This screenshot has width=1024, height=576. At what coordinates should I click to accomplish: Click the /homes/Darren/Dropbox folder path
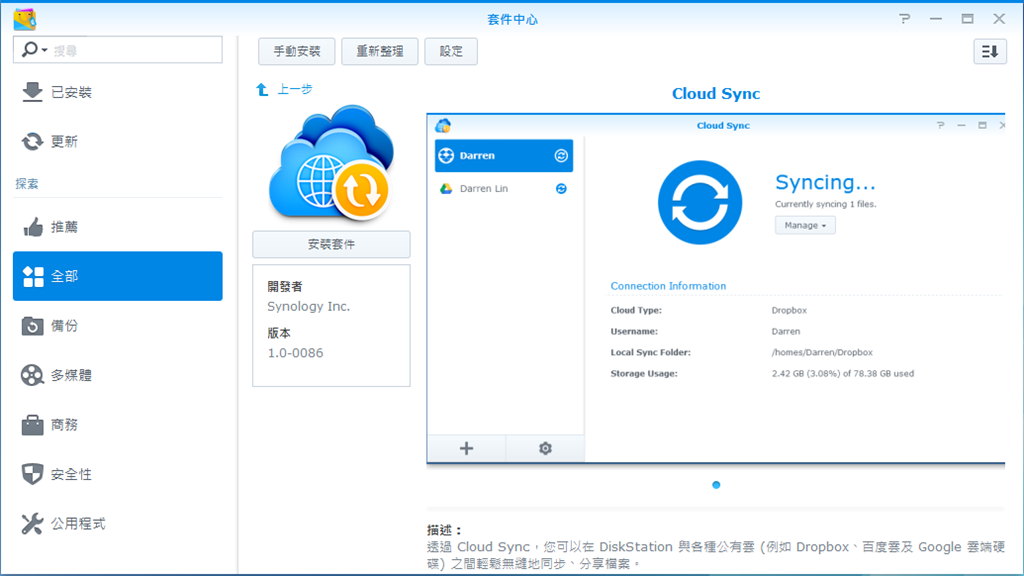coord(822,352)
